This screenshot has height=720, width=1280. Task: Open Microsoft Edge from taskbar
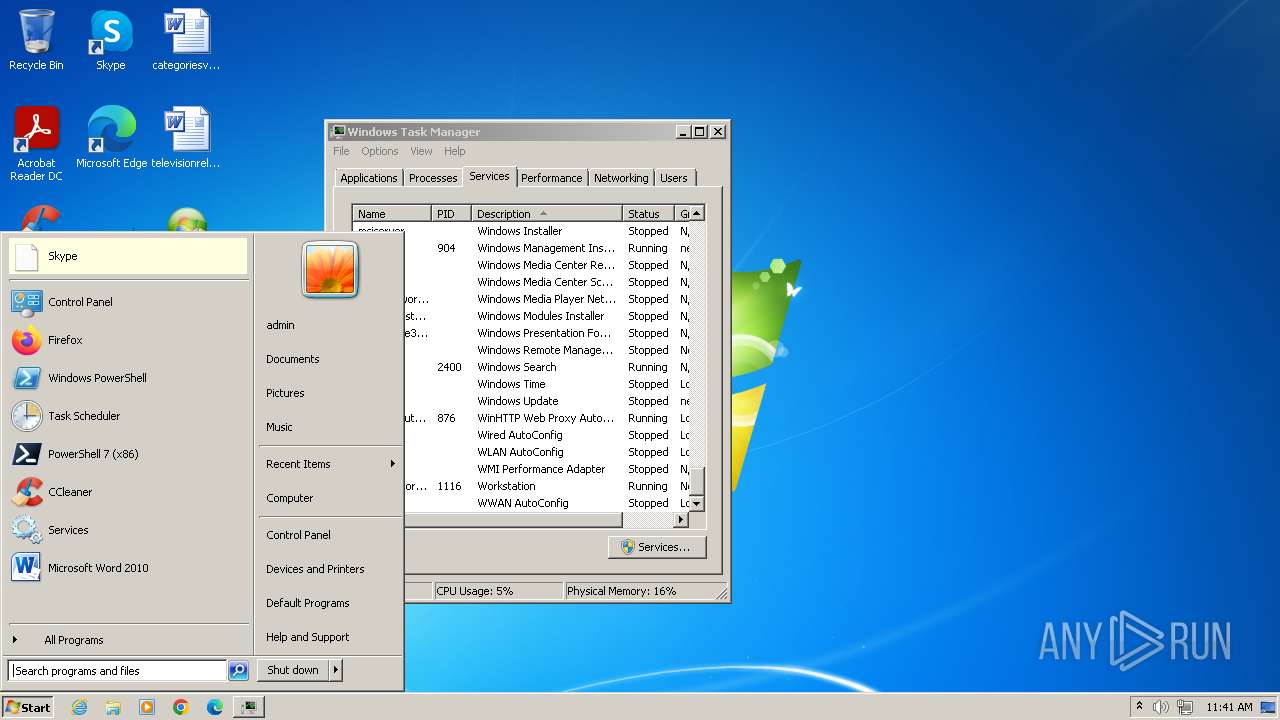(215, 707)
